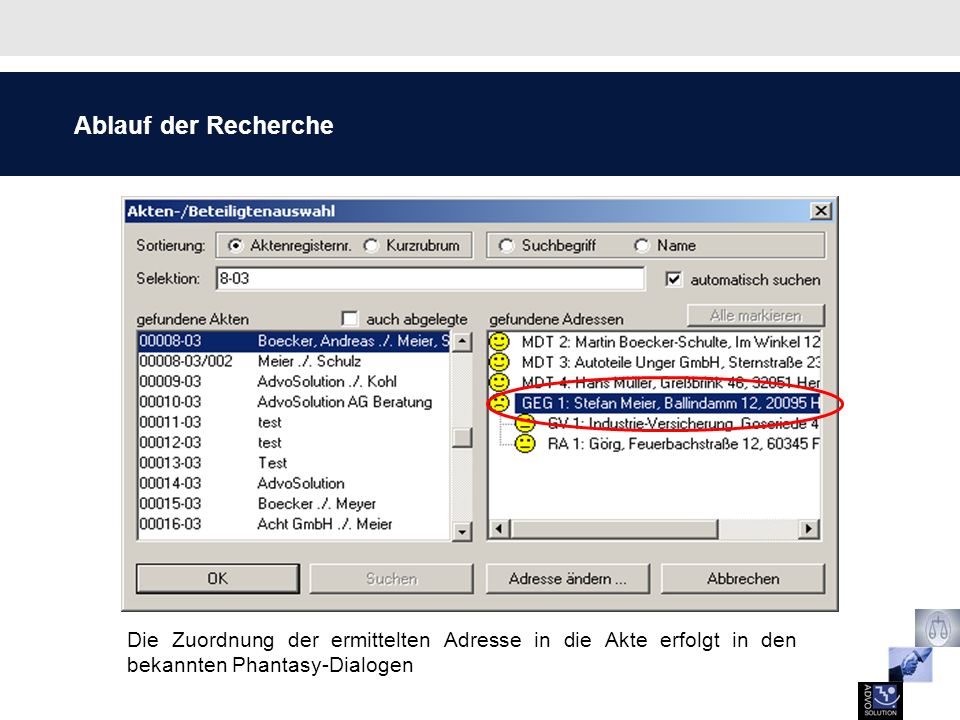
Task: Select file 00013-03 Test
Action: (294, 463)
